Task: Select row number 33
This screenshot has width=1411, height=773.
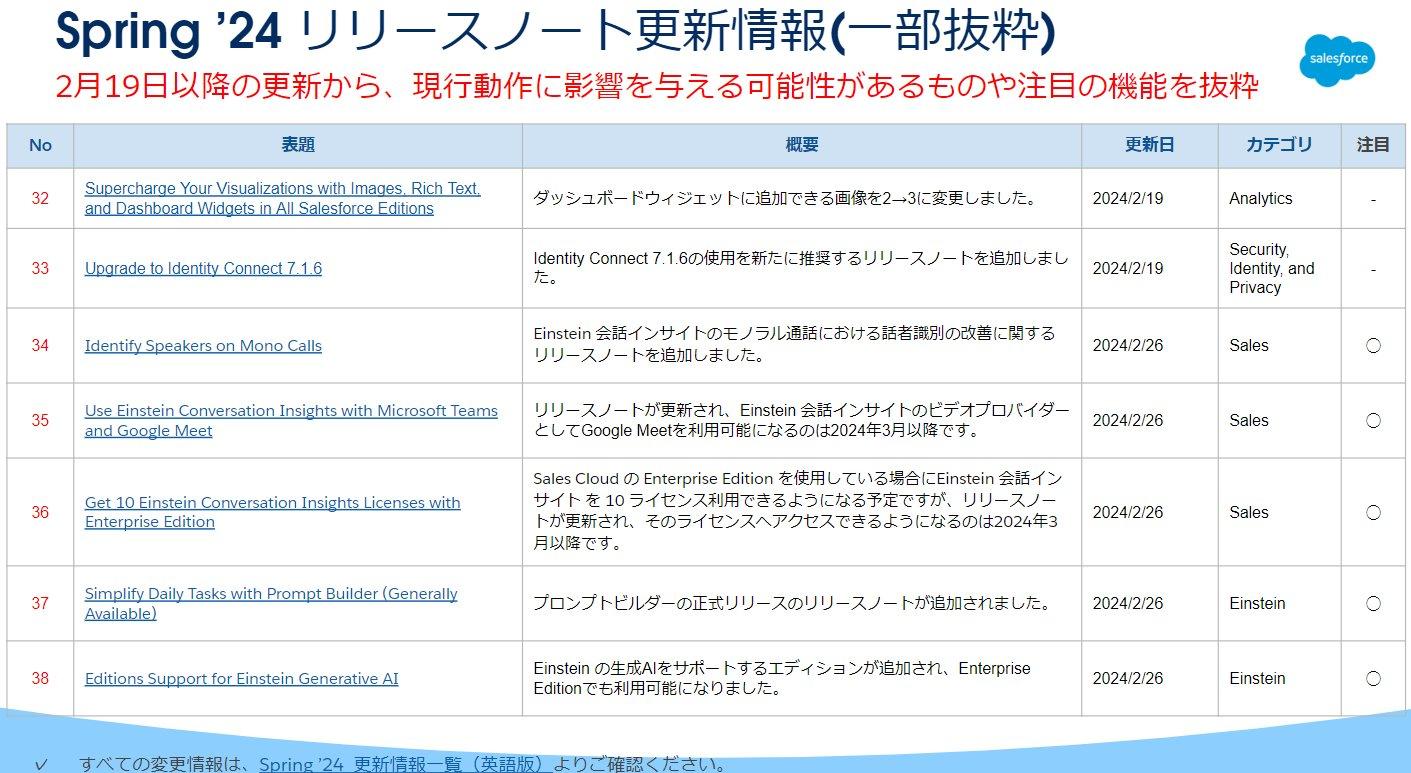Action: (40, 268)
